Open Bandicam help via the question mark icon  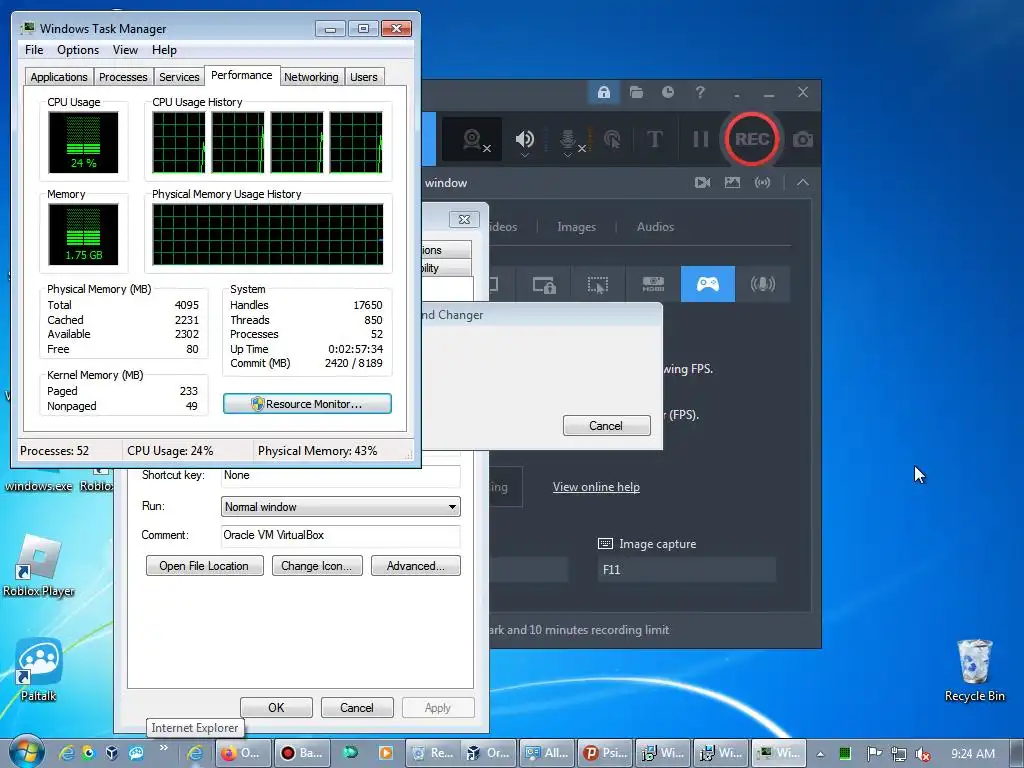click(x=699, y=92)
